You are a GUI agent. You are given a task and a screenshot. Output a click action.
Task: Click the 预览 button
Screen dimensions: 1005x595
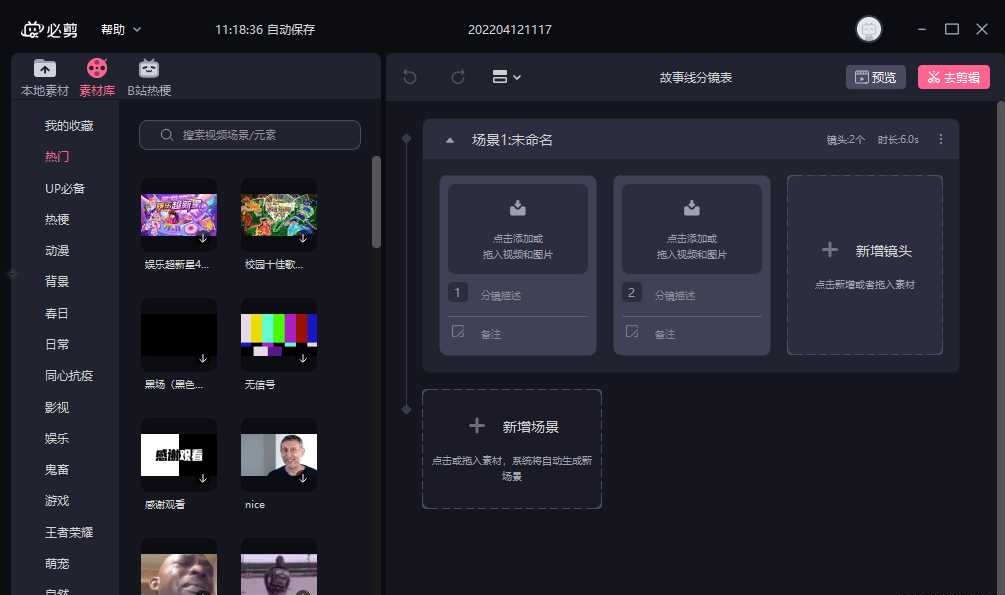(876, 77)
